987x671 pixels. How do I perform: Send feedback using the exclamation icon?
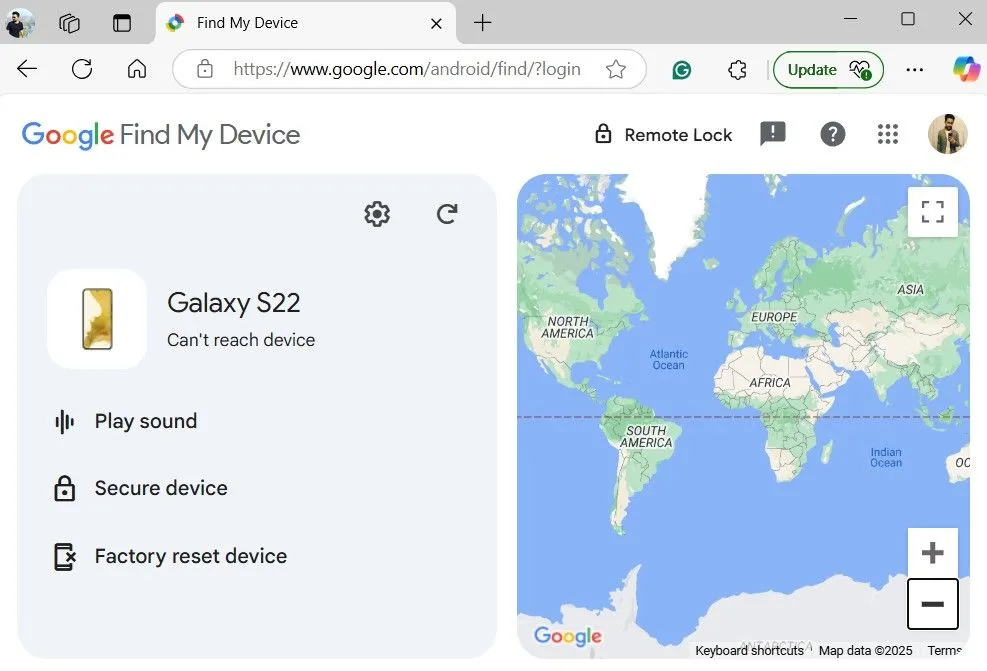(772, 134)
